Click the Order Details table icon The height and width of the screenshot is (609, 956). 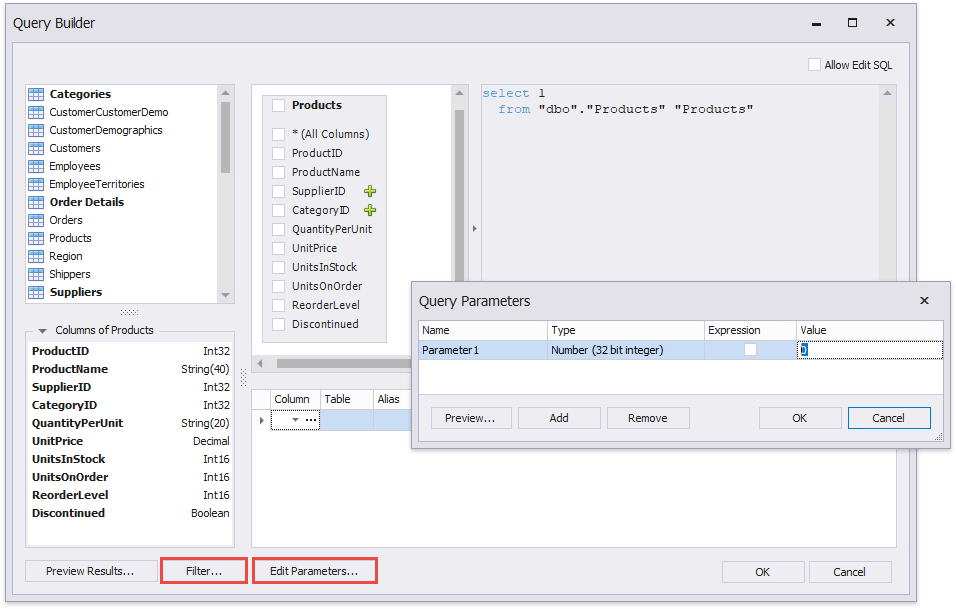(x=36, y=202)
